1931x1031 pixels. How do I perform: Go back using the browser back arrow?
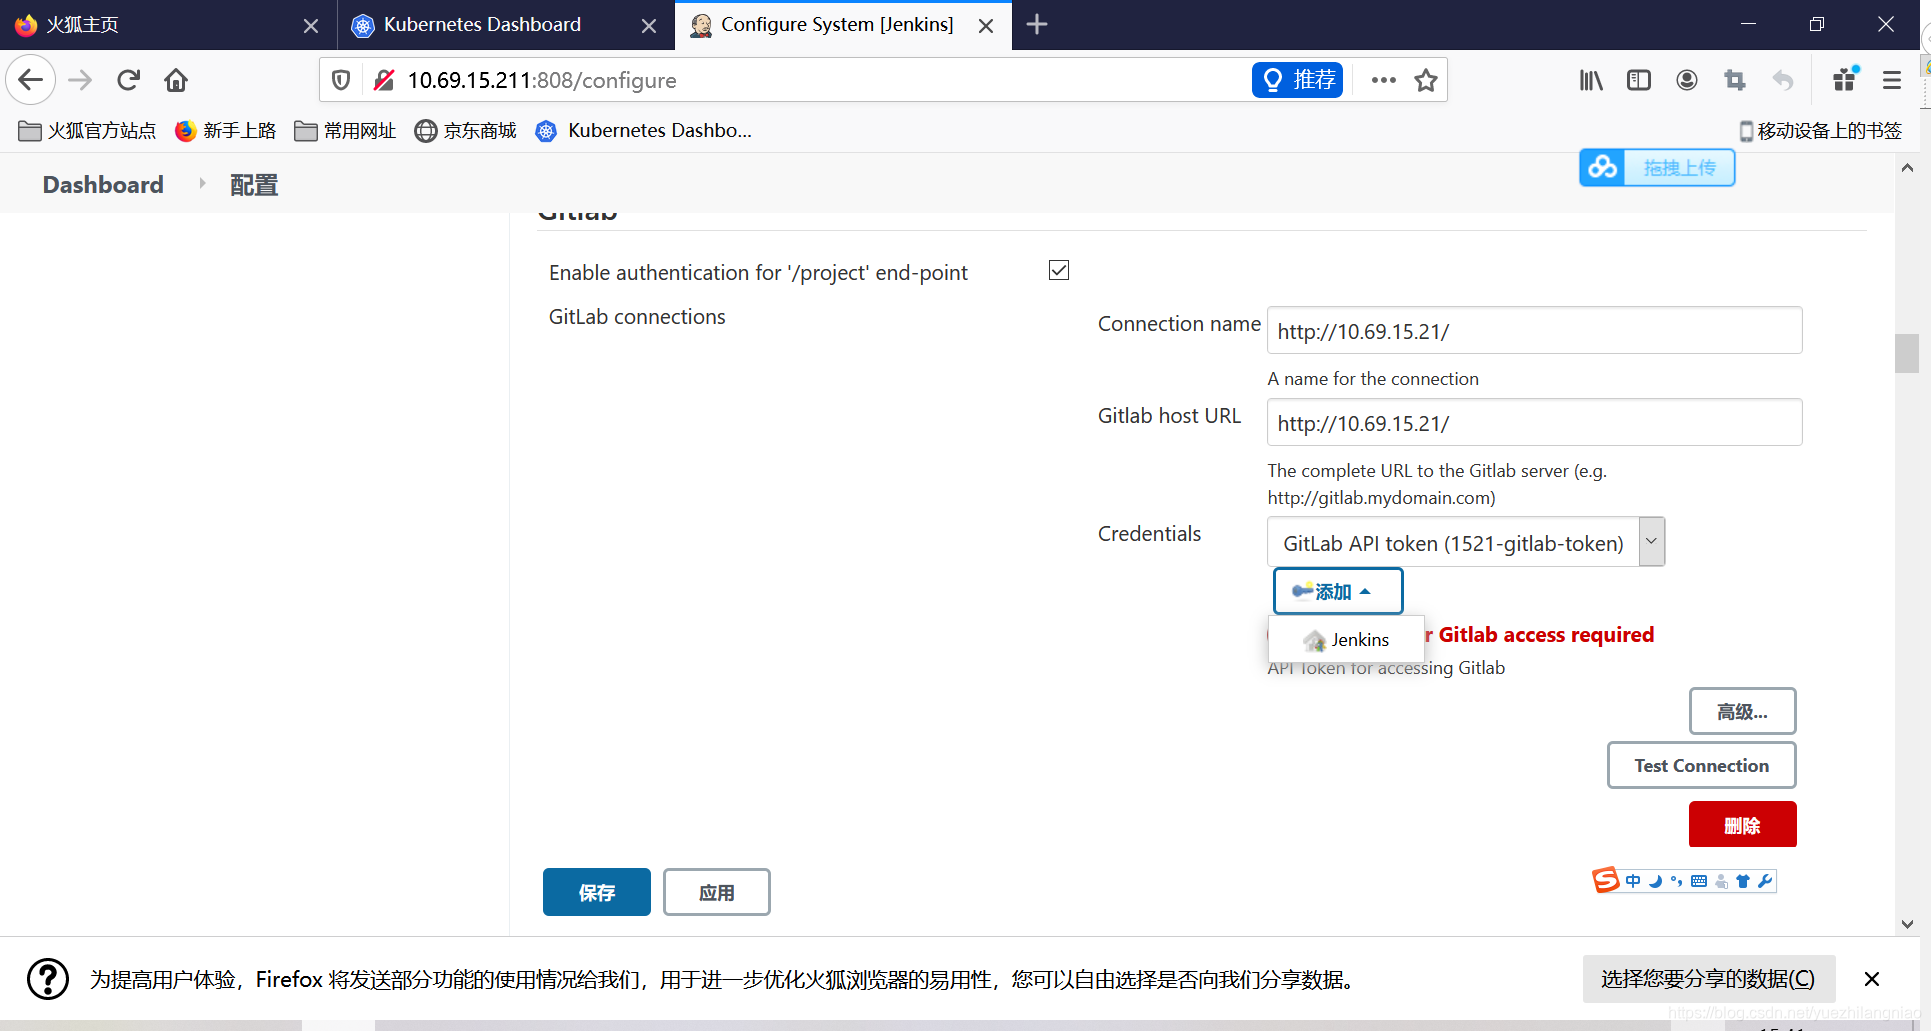pos(31,80)
